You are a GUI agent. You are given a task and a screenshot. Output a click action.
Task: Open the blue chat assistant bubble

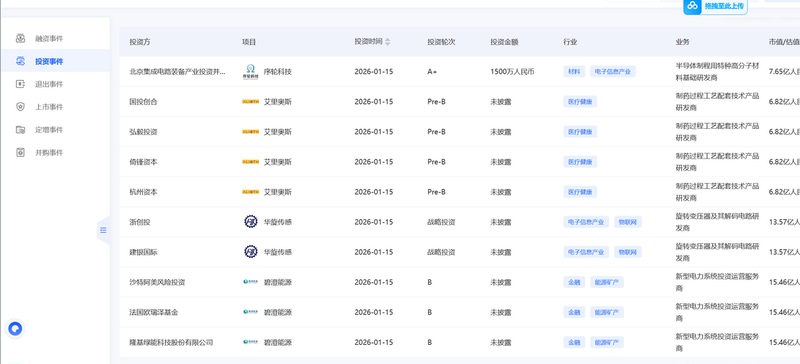(x=15, y=328)
